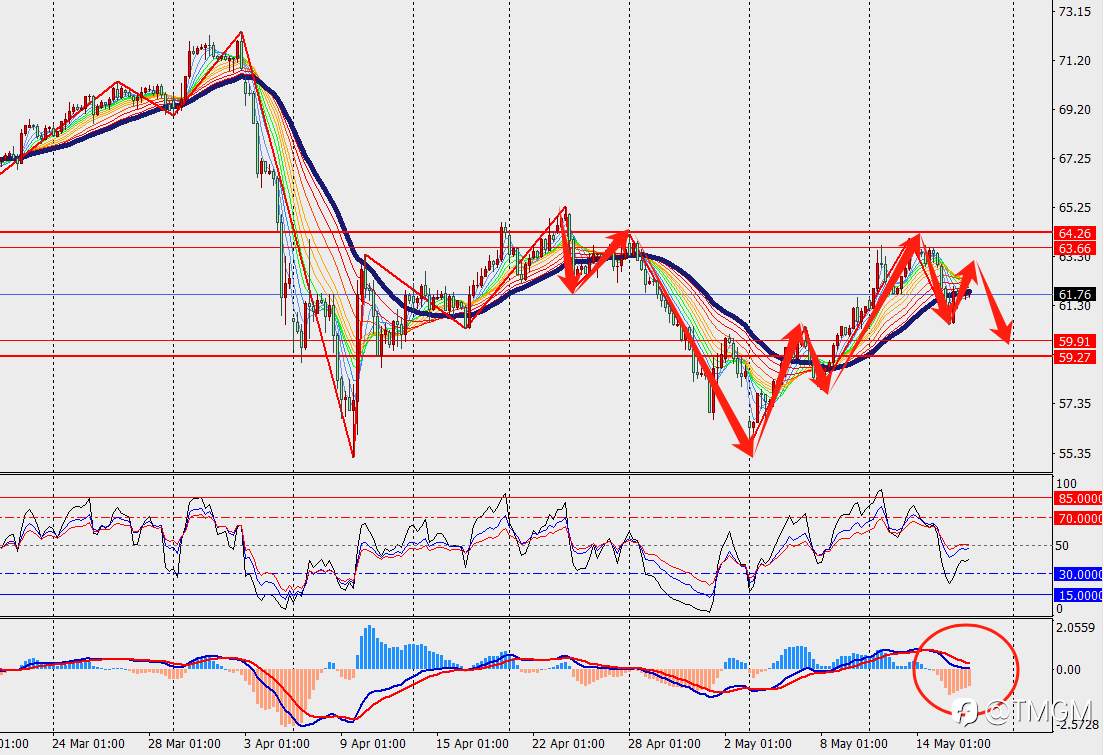Click the 73.15 price axis value
The width and height of the screenshot is (1104, 755).
pos(1075,11)
